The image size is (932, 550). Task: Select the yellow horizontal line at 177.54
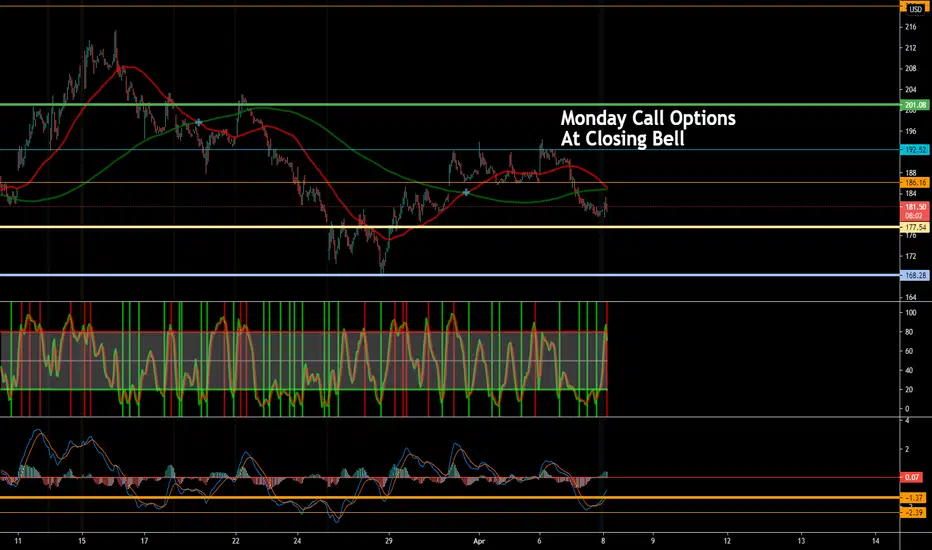450,227
